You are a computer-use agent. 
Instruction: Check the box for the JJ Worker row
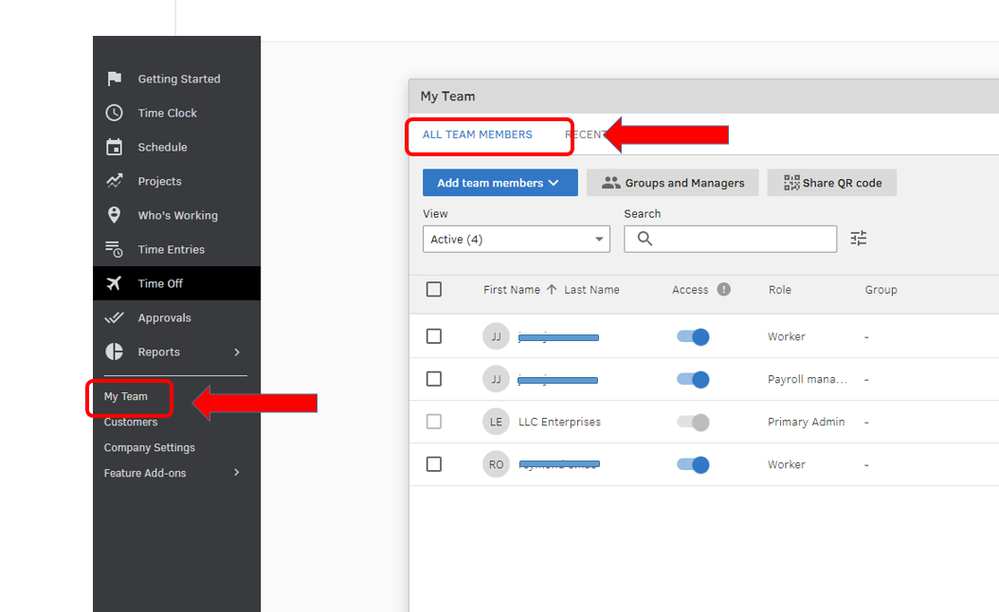click(x=434, y=336)
